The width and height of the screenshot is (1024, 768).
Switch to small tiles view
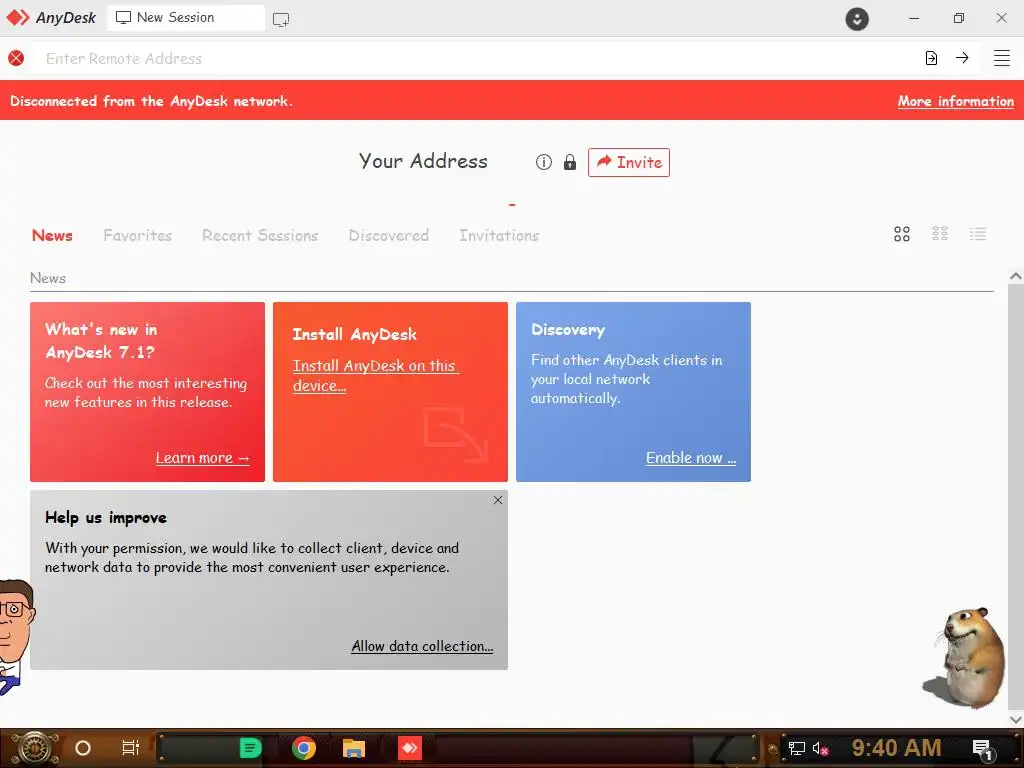tap(940, 234)
